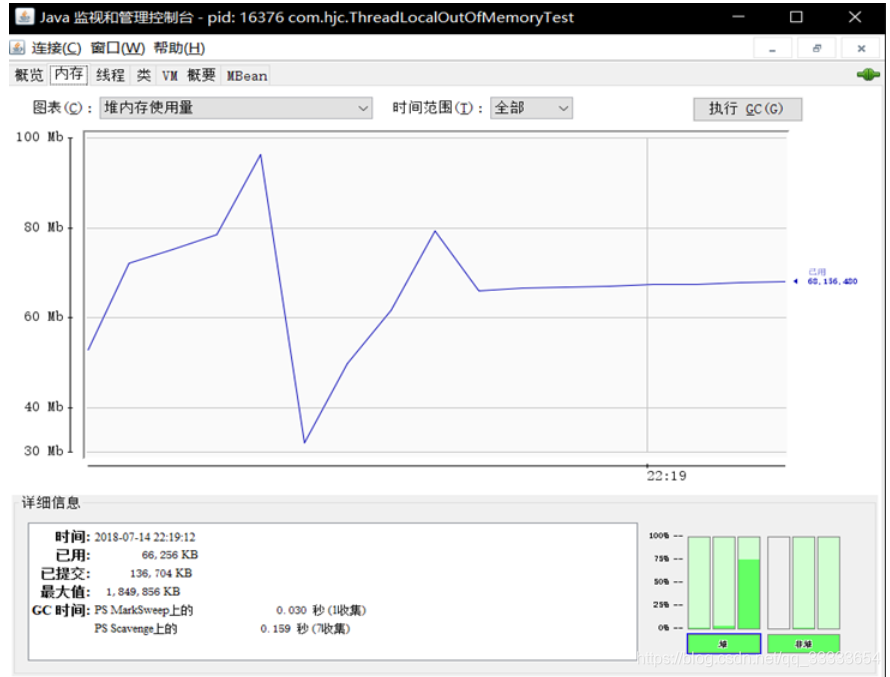Click the 0.030 秒 (1收集) value

coord(321,610)
